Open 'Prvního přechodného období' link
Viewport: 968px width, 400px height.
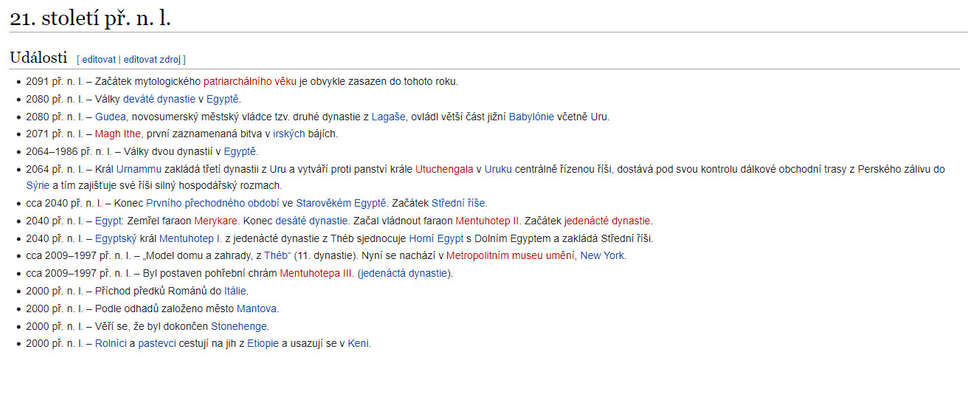pyautogui.click(x=212, y=203)
